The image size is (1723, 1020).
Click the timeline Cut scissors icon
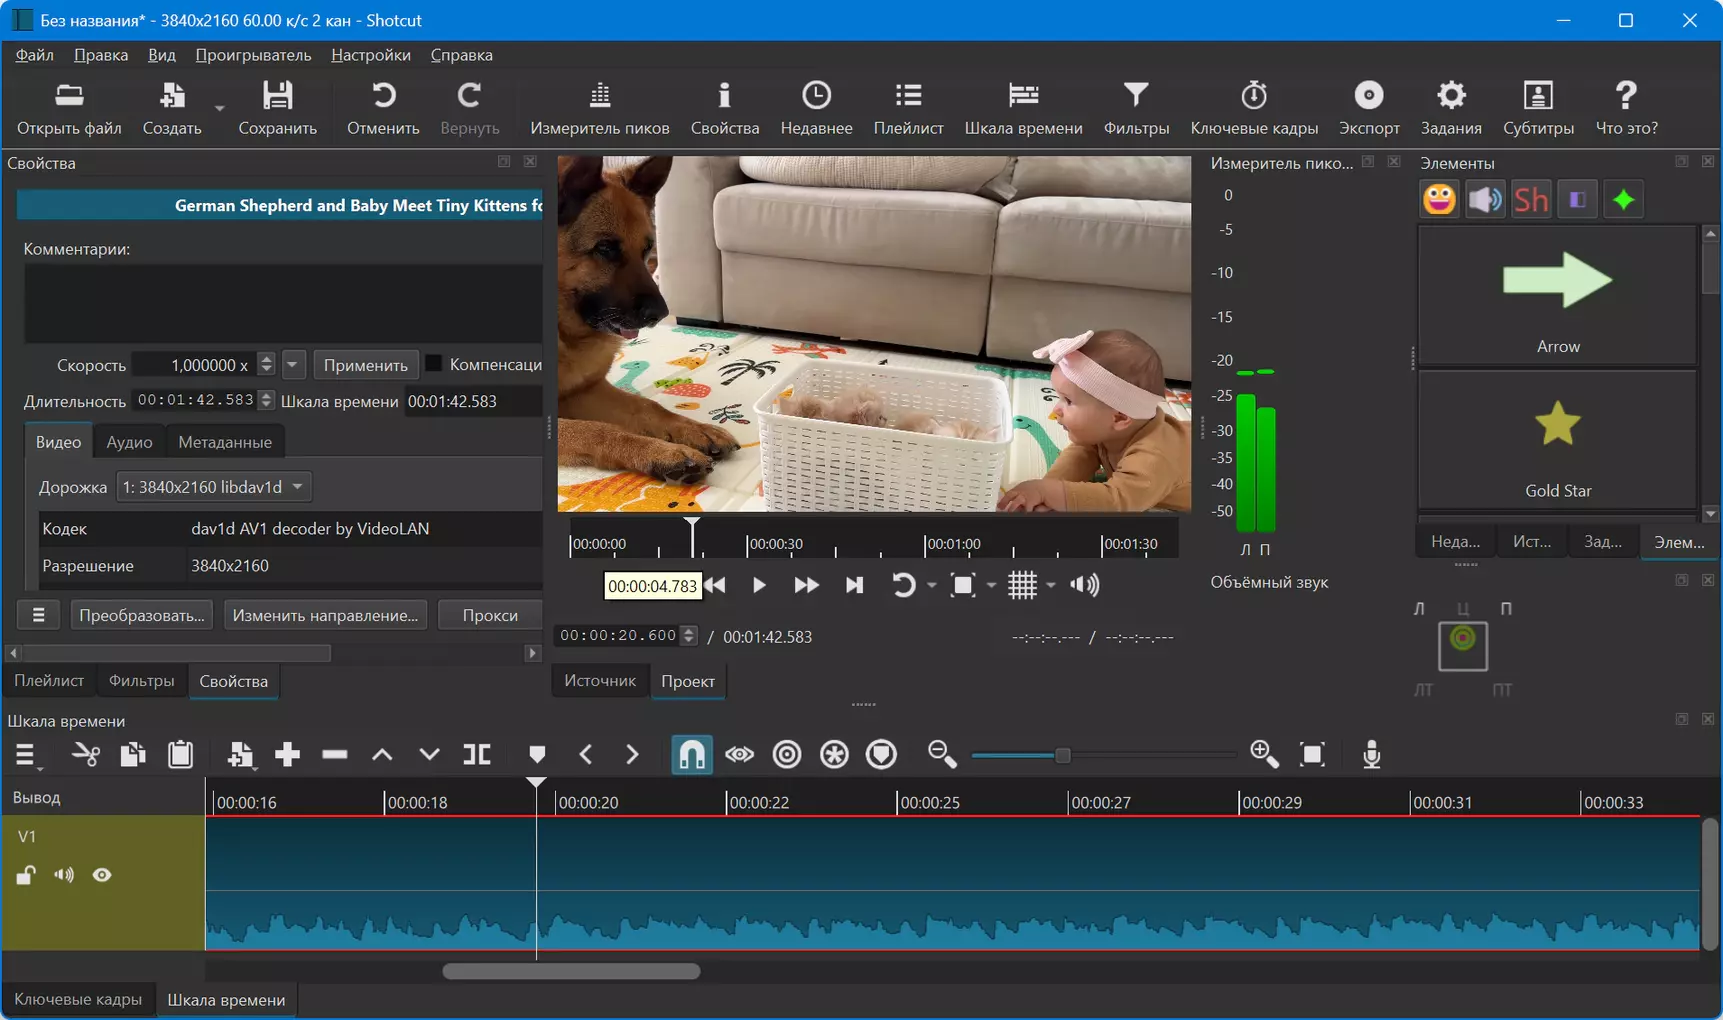point(86,754)
